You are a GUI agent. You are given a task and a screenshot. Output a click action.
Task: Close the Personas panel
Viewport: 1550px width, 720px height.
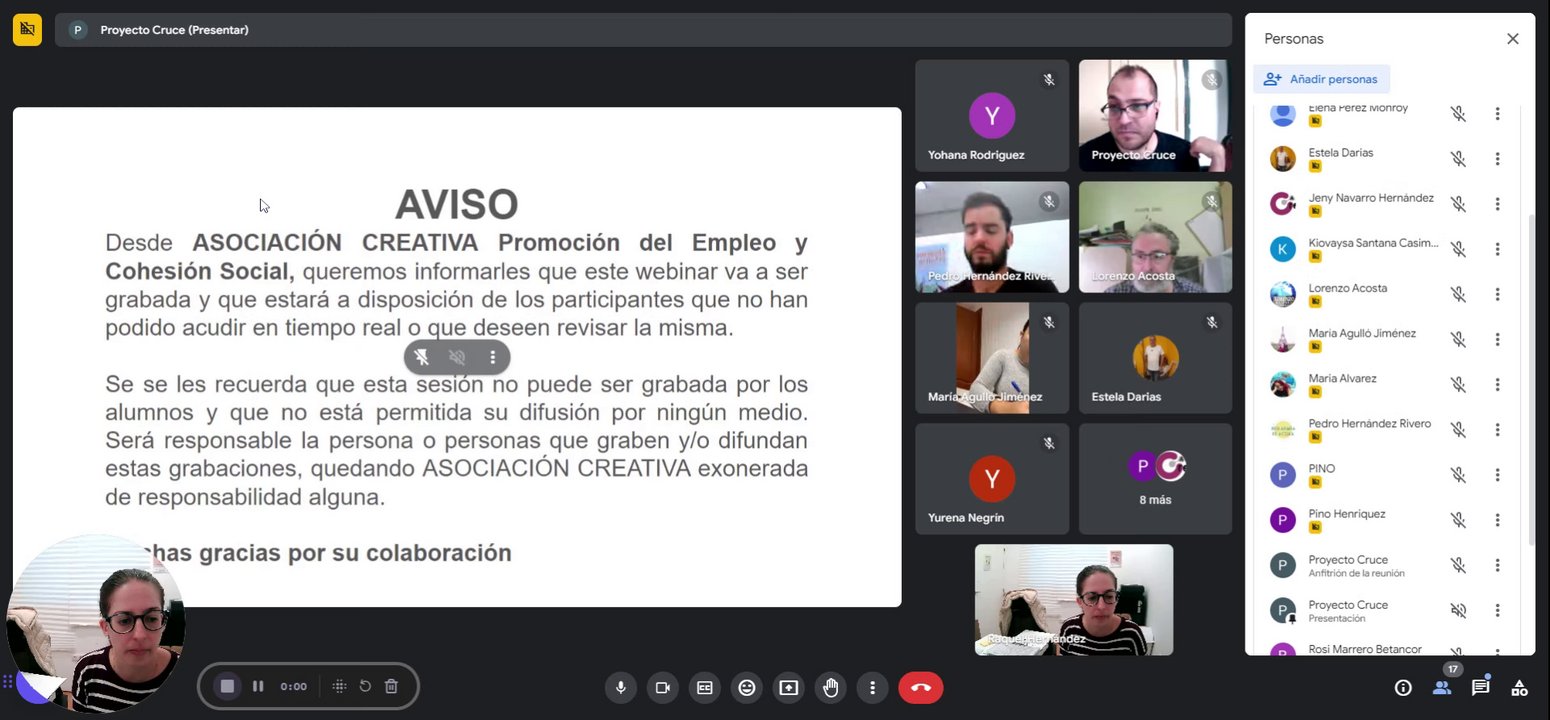tap(1513, 39)
